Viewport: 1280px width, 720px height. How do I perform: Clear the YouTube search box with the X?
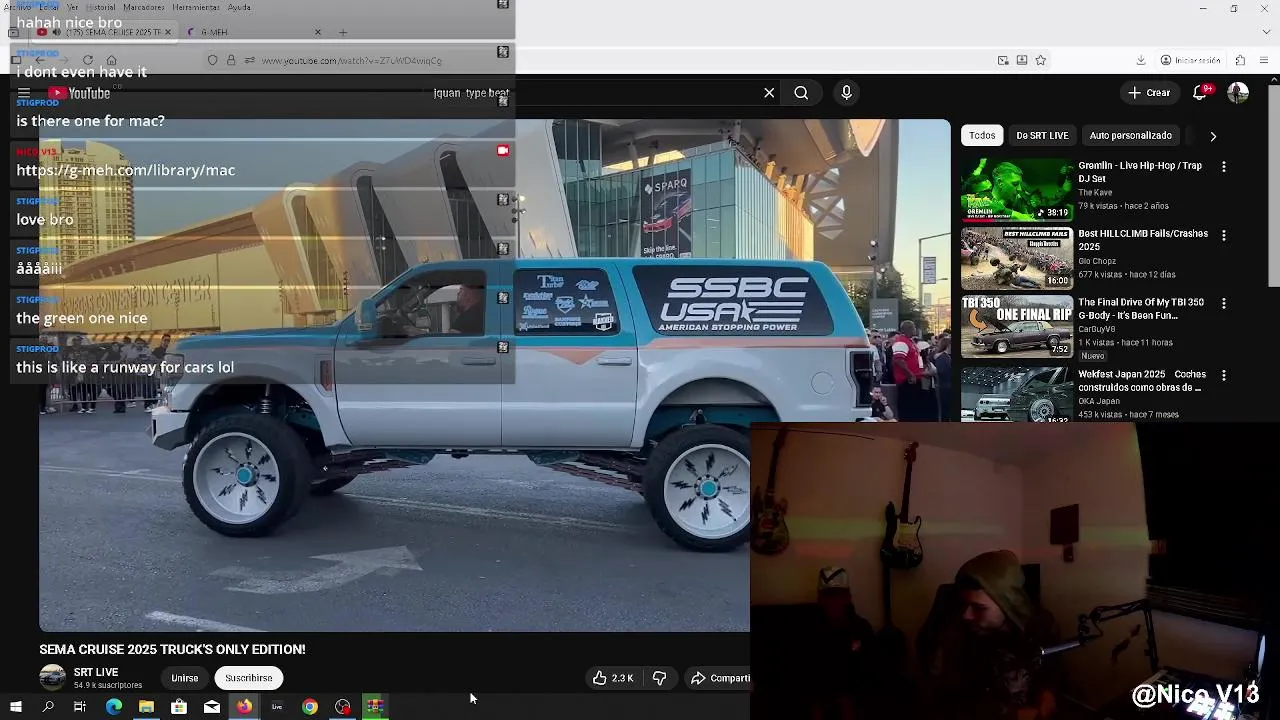coord(769,93)
